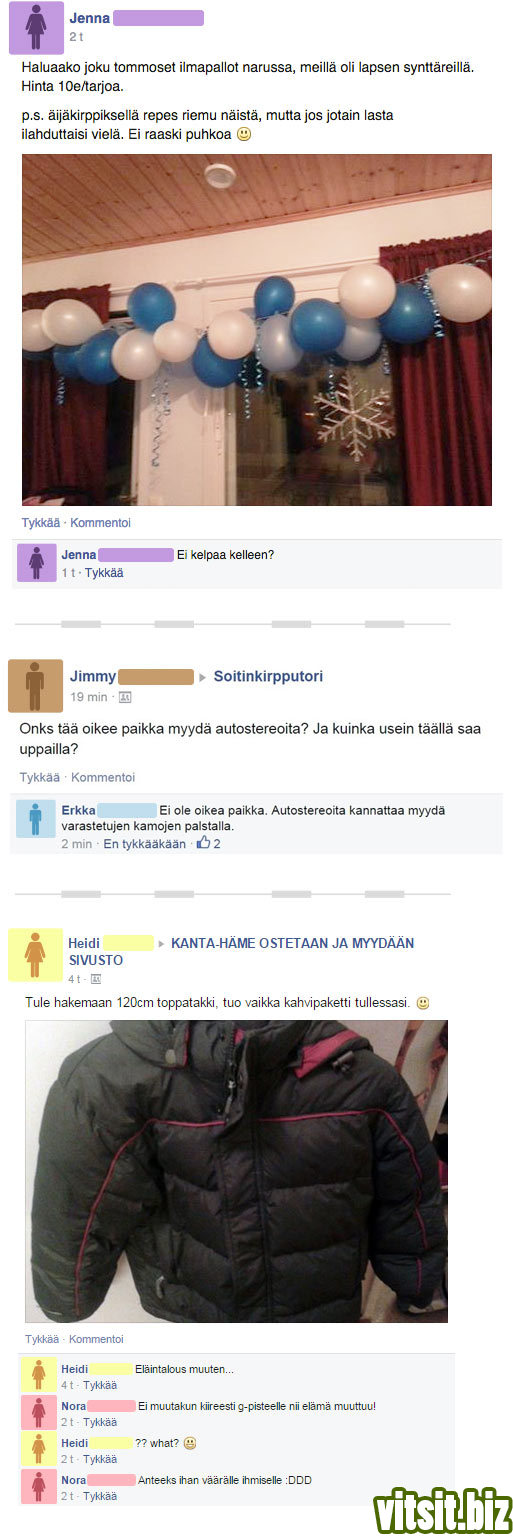Click En tykkääkään on Erkka's comment
This screenshot has width=513, height=1536.
click(145, 844)
